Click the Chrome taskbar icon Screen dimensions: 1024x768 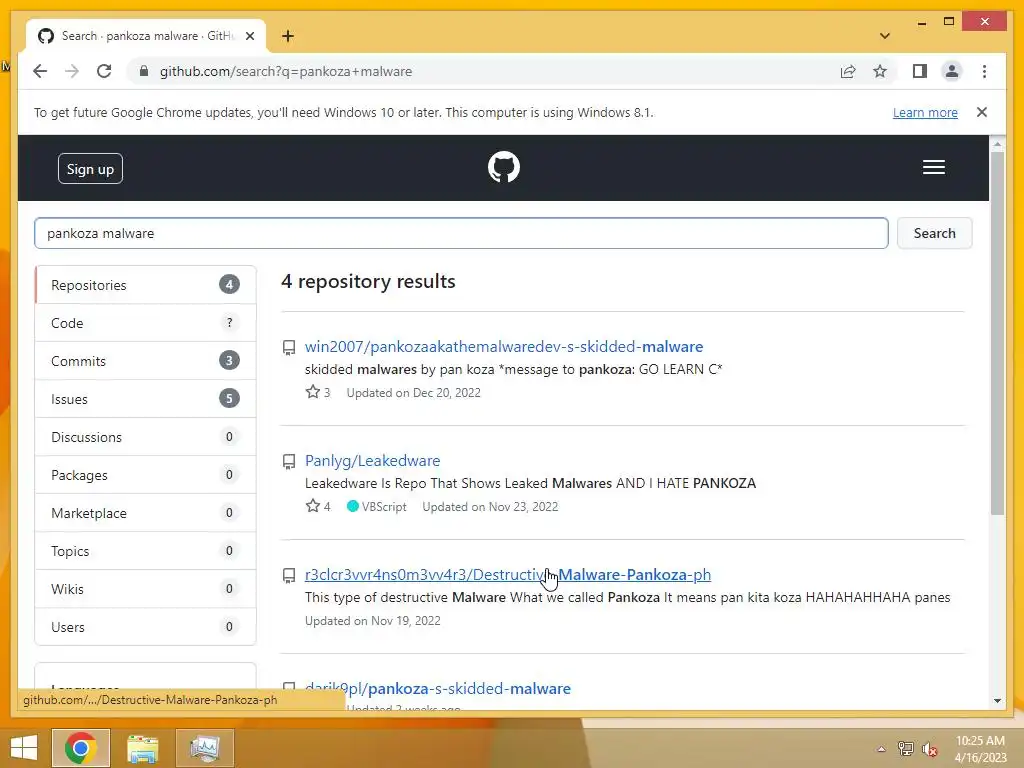point(80,748)
